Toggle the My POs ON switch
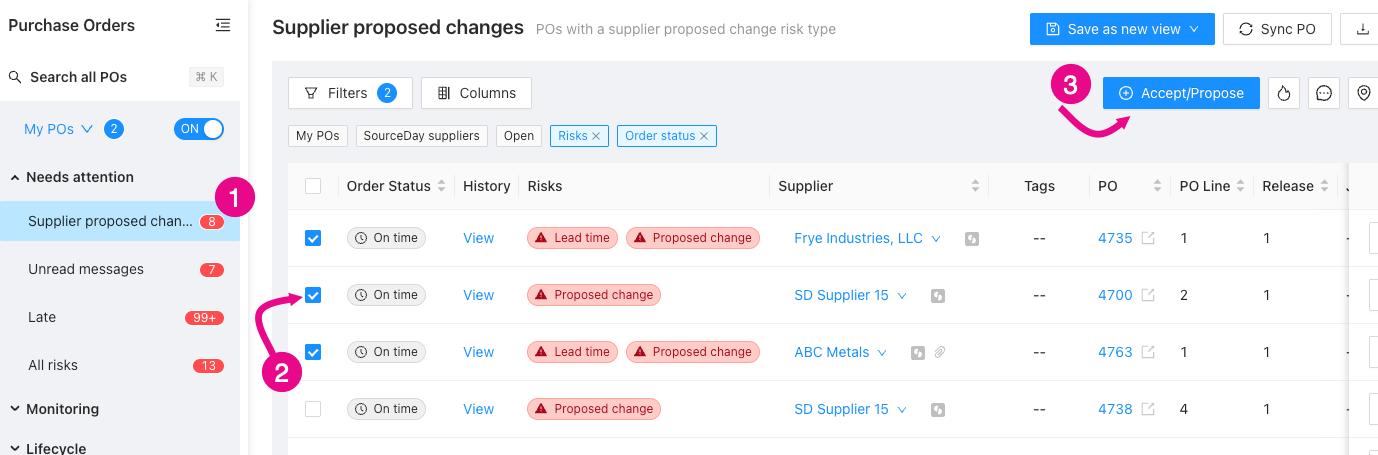The image size is (1378, 455). (x=199, y=128)
